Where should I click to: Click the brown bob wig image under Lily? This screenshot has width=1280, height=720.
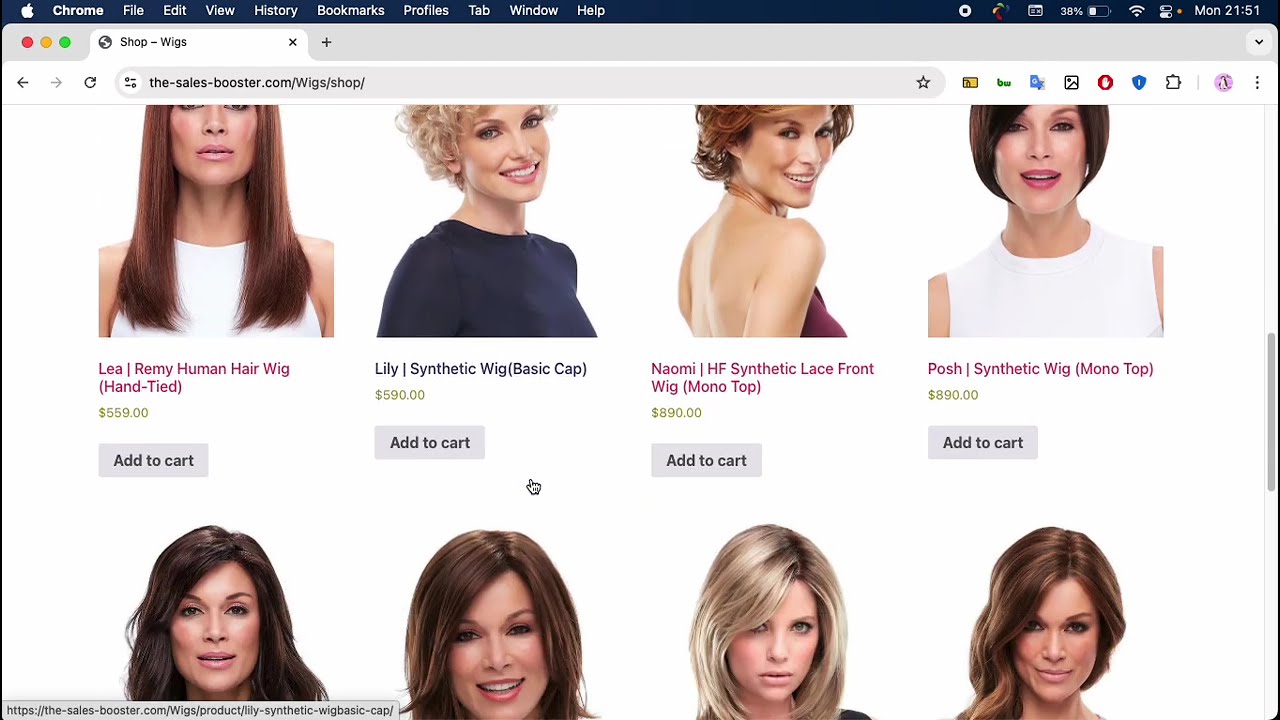coord(492,621)
